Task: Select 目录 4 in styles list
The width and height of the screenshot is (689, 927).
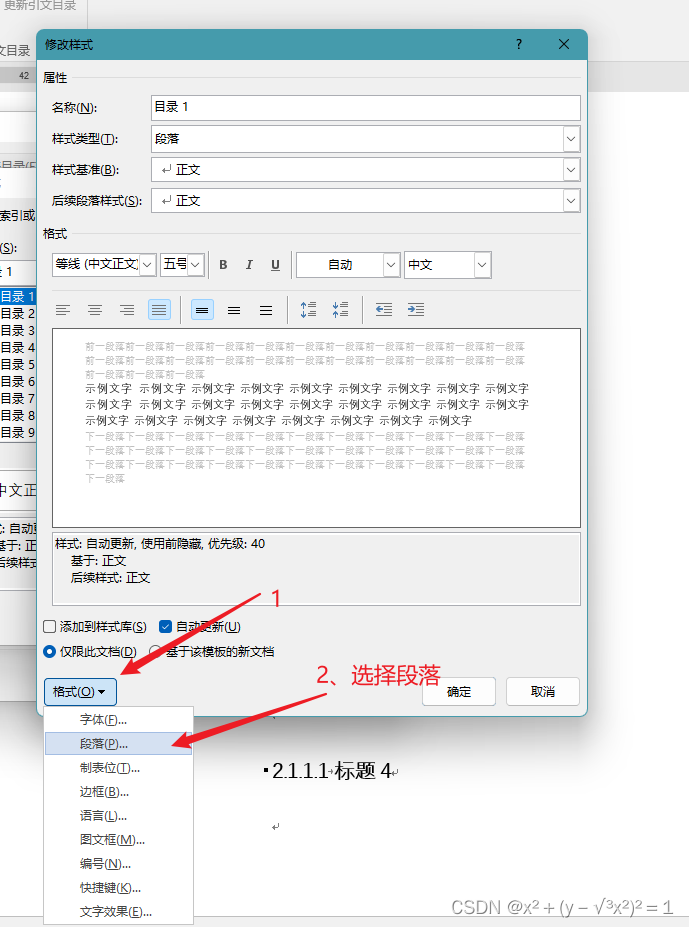Action: click(x=18, y=348)
